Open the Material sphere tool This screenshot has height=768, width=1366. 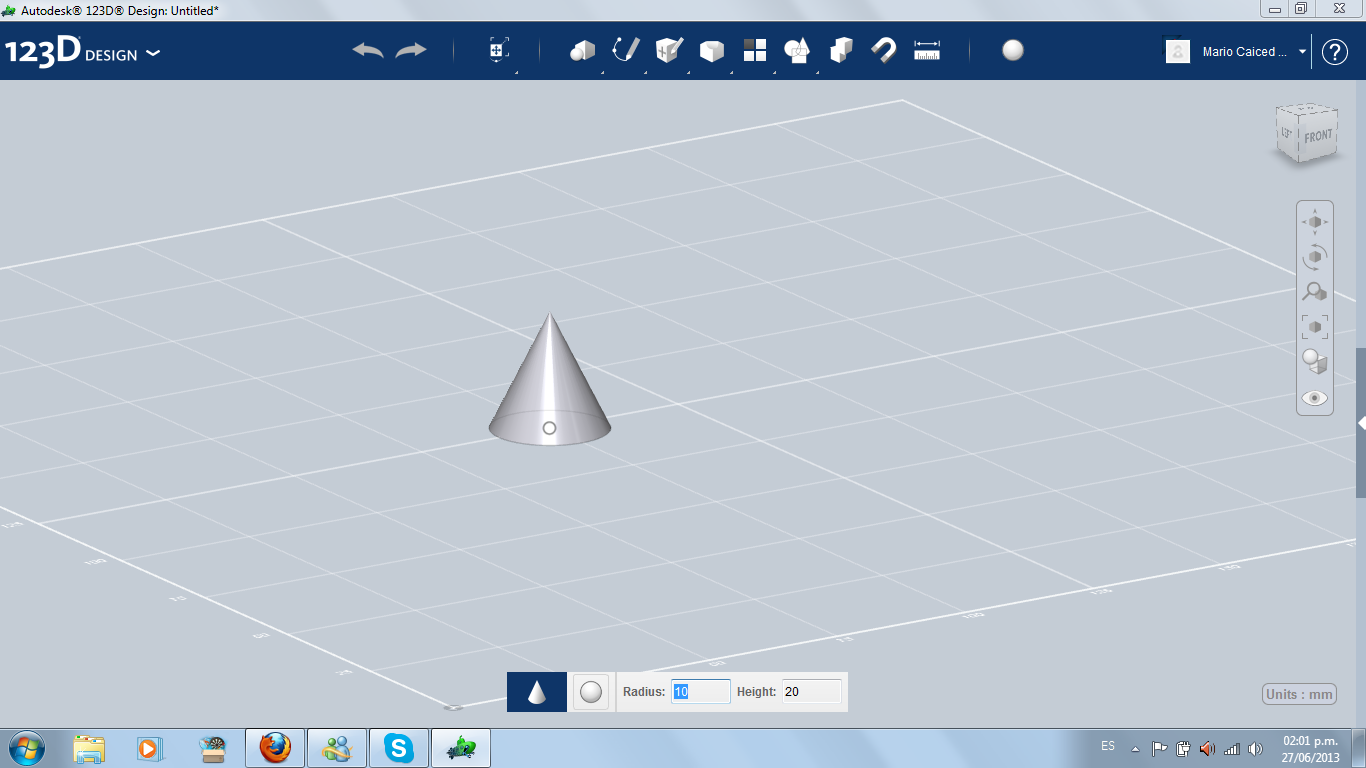click(x=1013, y=51)
